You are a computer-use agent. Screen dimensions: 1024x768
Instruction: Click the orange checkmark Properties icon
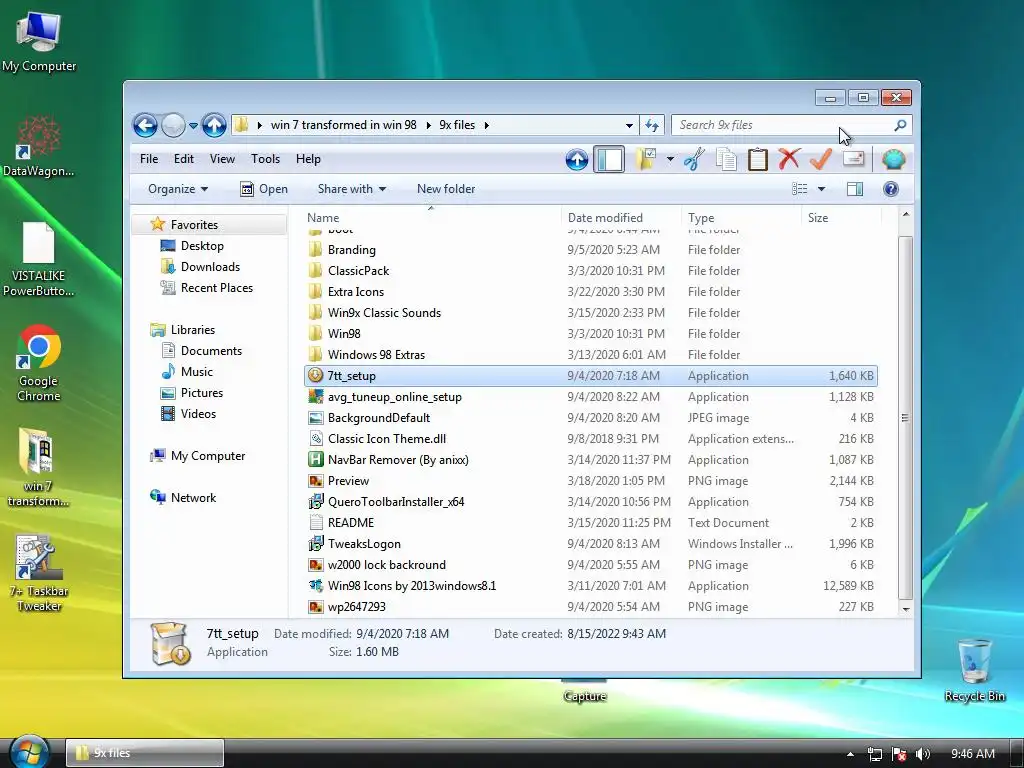[x=821, y=159]
